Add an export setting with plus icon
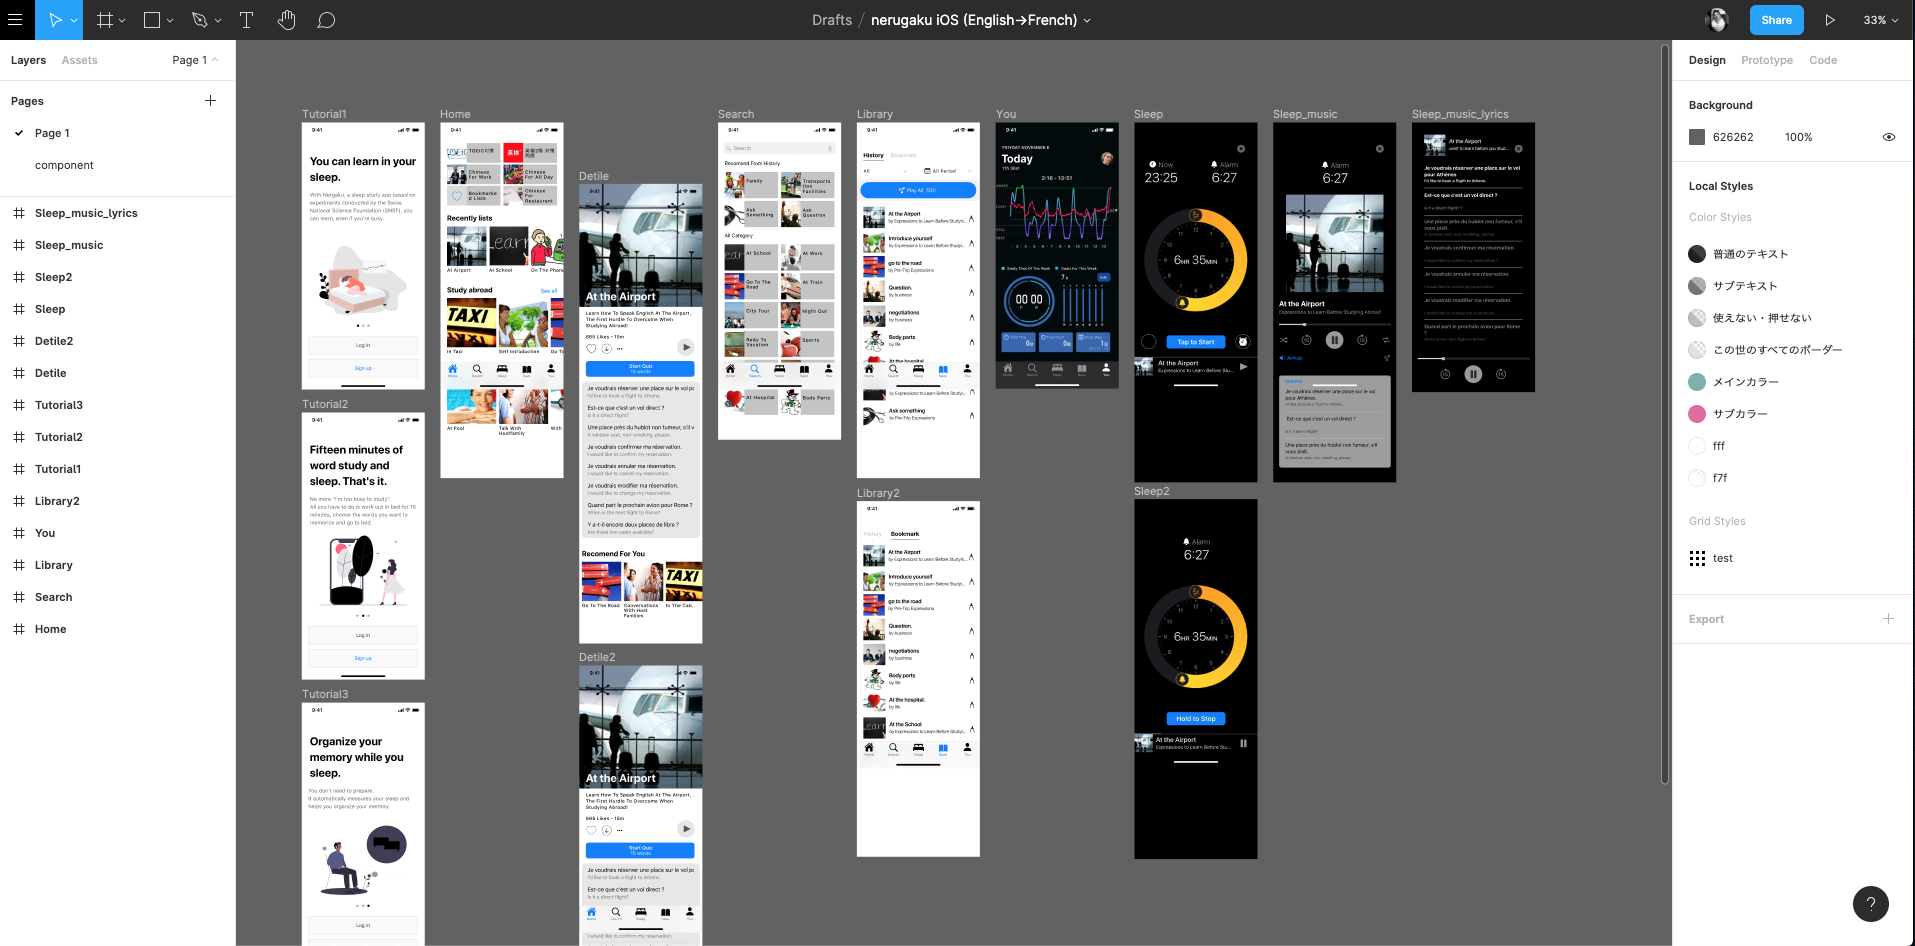This screenshot has height=946, width=1915. [1888, 619]
